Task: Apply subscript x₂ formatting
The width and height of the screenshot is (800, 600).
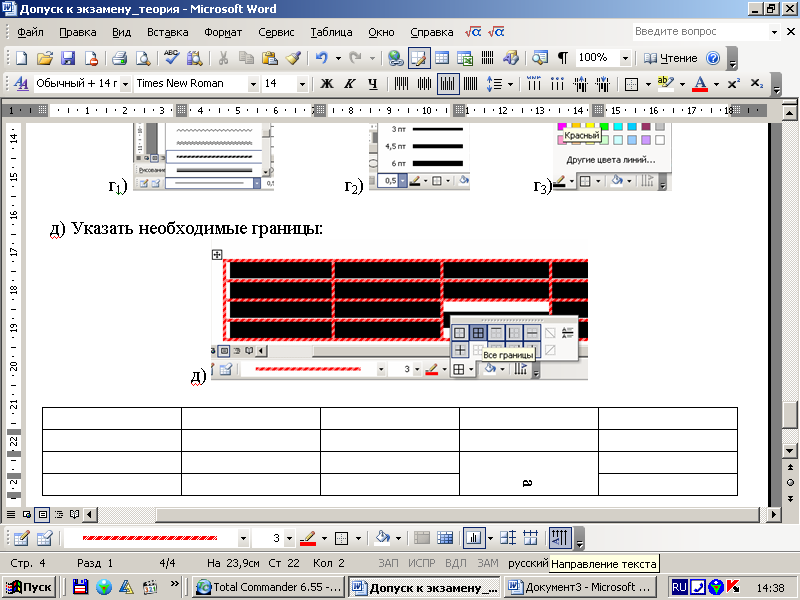Action: coord(757,84)
